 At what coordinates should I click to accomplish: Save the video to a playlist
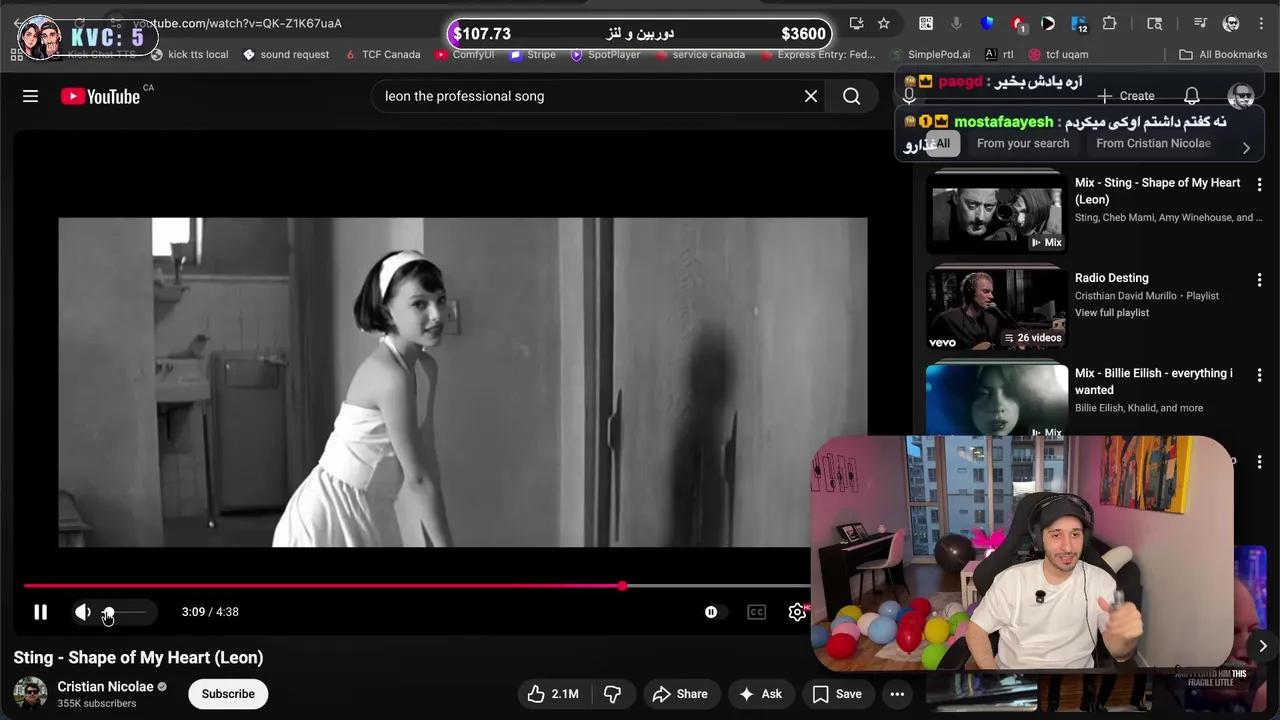point(837,694)
